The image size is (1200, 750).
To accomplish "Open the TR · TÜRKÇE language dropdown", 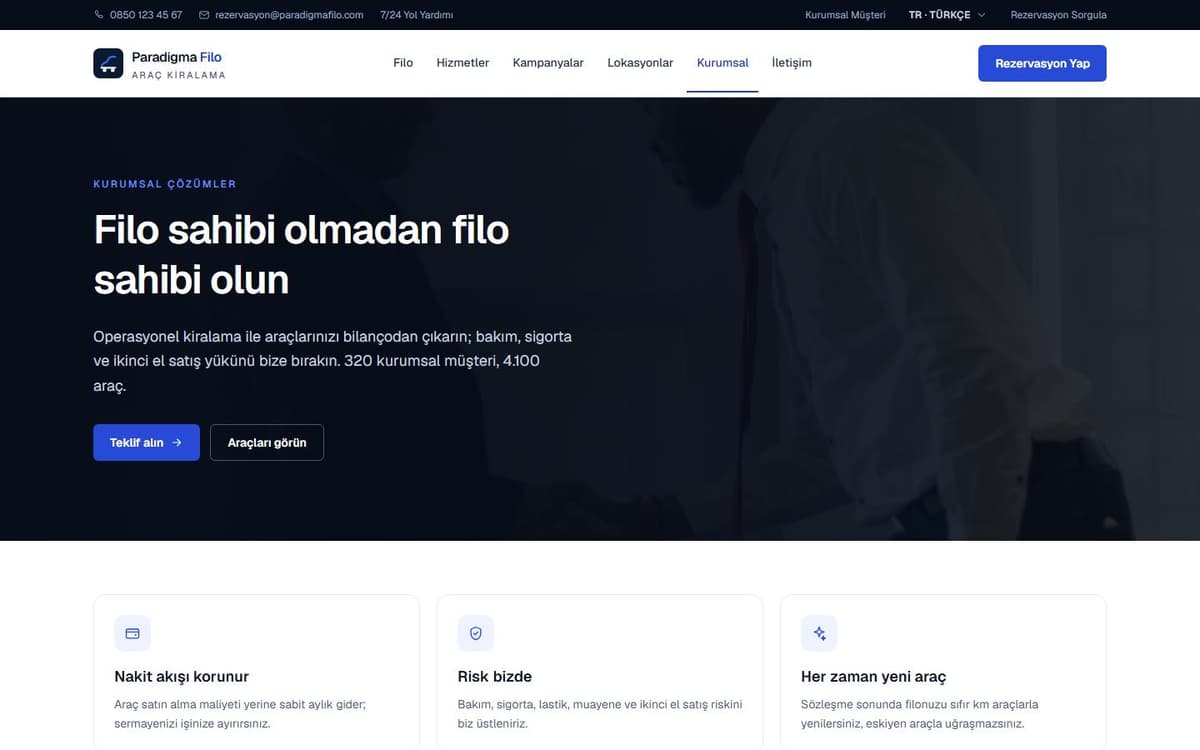I will 947,15.
